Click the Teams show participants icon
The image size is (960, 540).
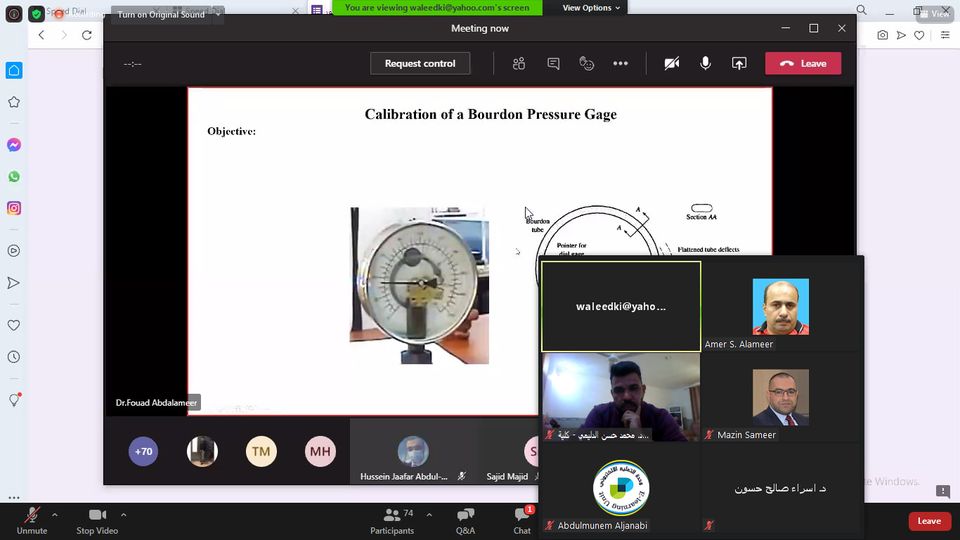coord(519,63)
